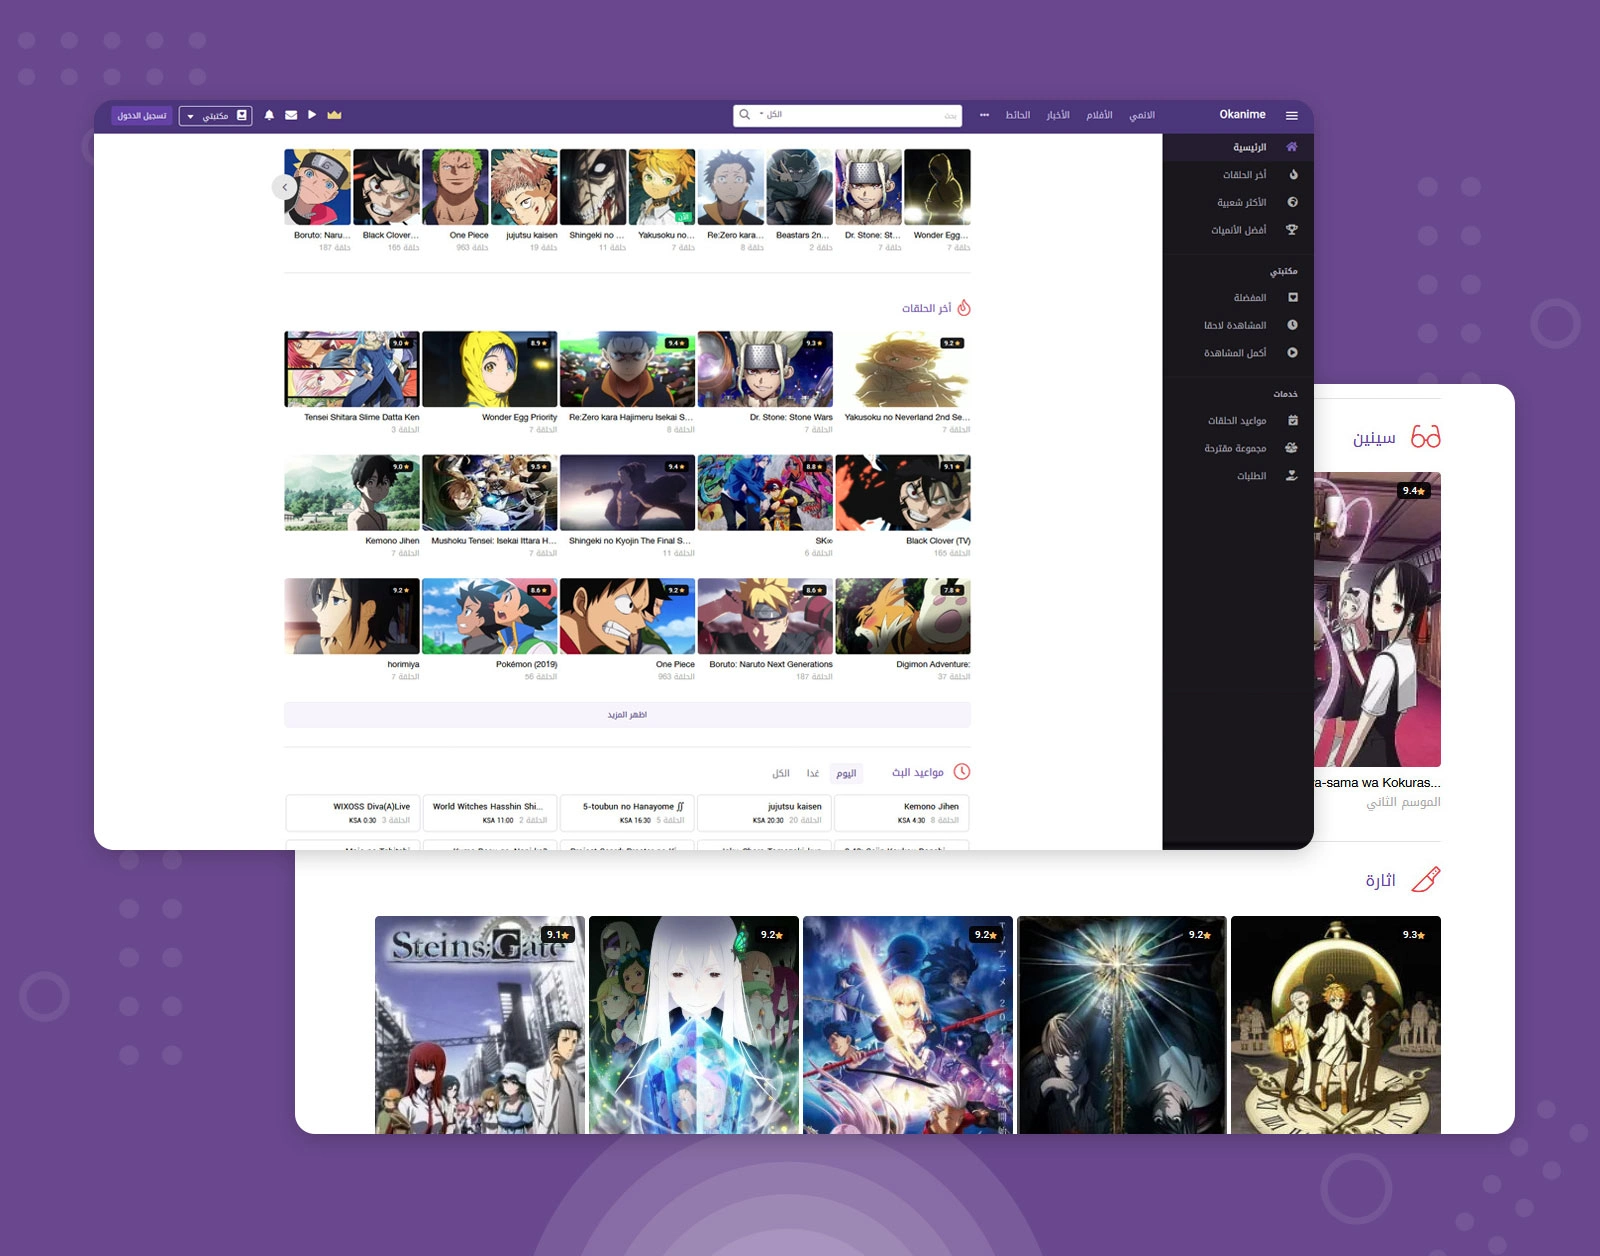Open the Pokémon (2019) episode card
The height and width of the screenshot is (1256, 1600).
490,616
